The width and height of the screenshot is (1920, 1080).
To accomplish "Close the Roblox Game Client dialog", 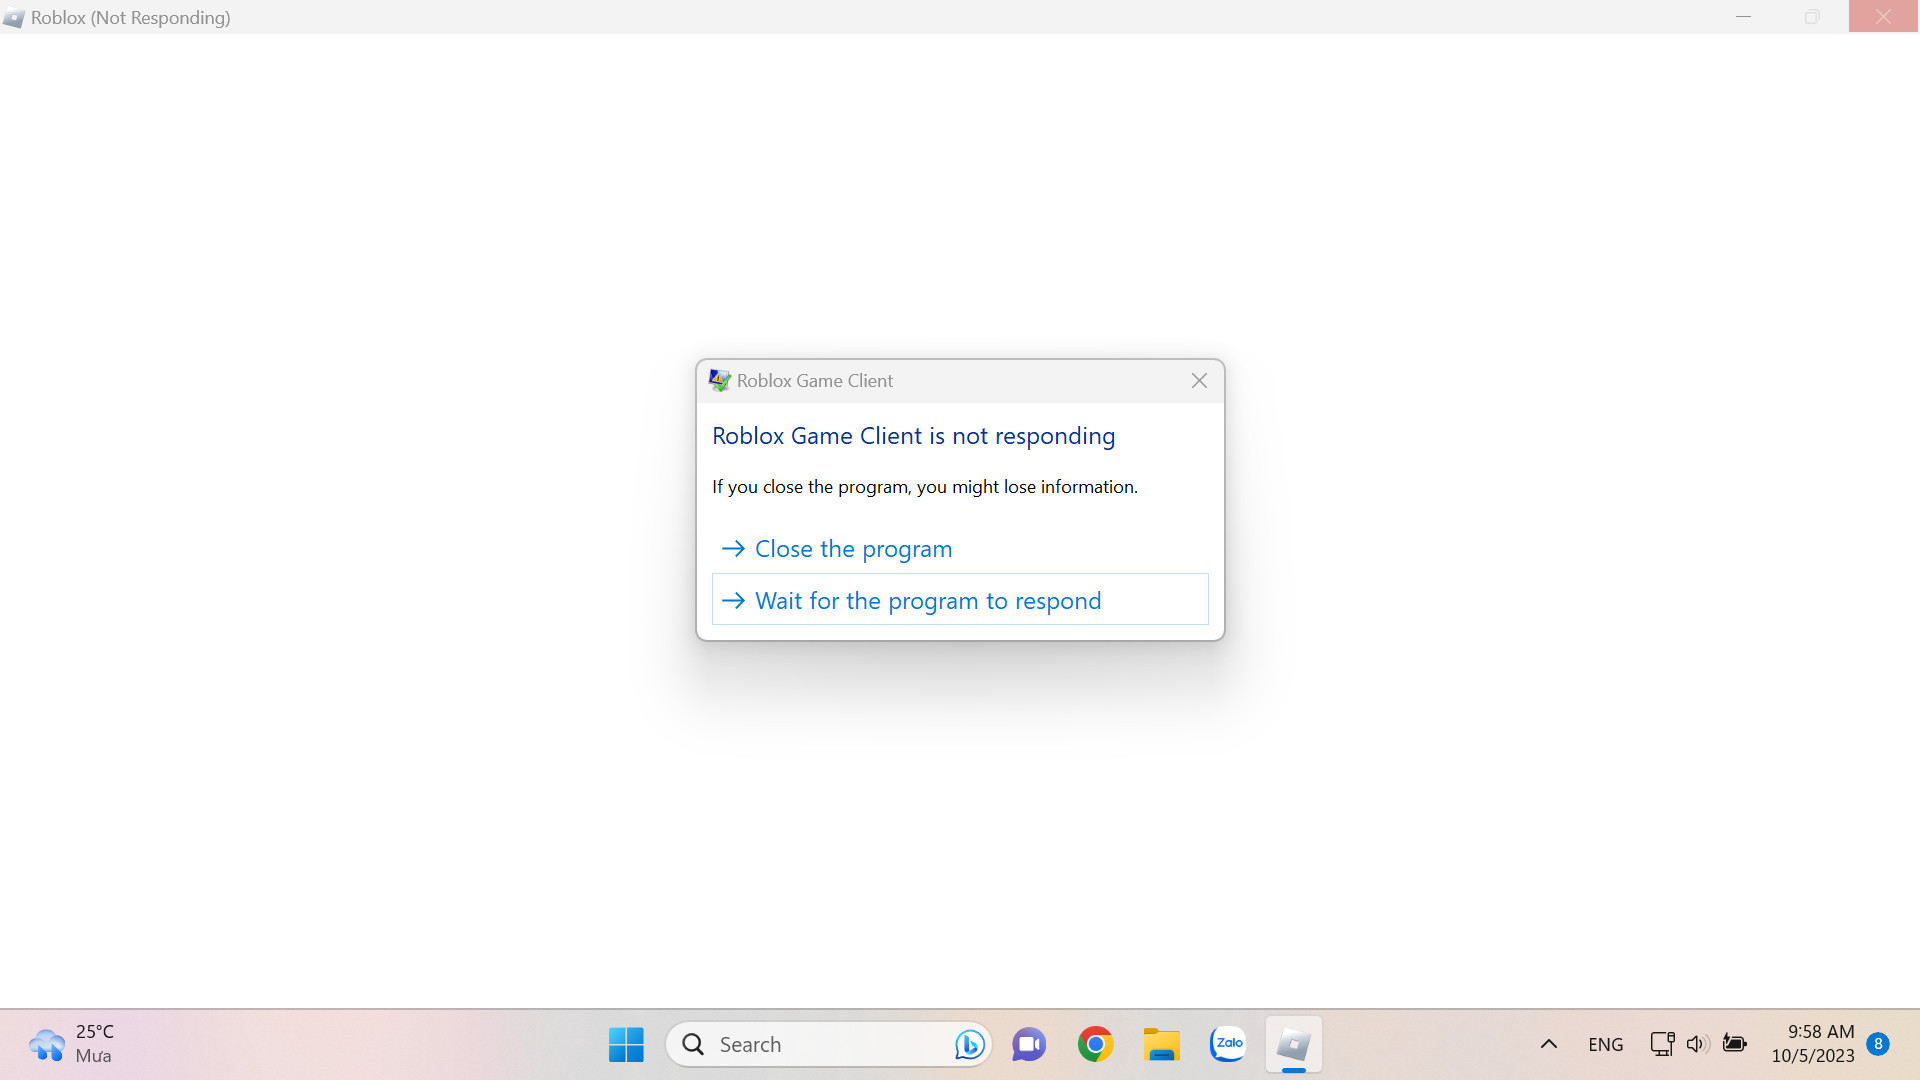I will [x=1199, y=381].
